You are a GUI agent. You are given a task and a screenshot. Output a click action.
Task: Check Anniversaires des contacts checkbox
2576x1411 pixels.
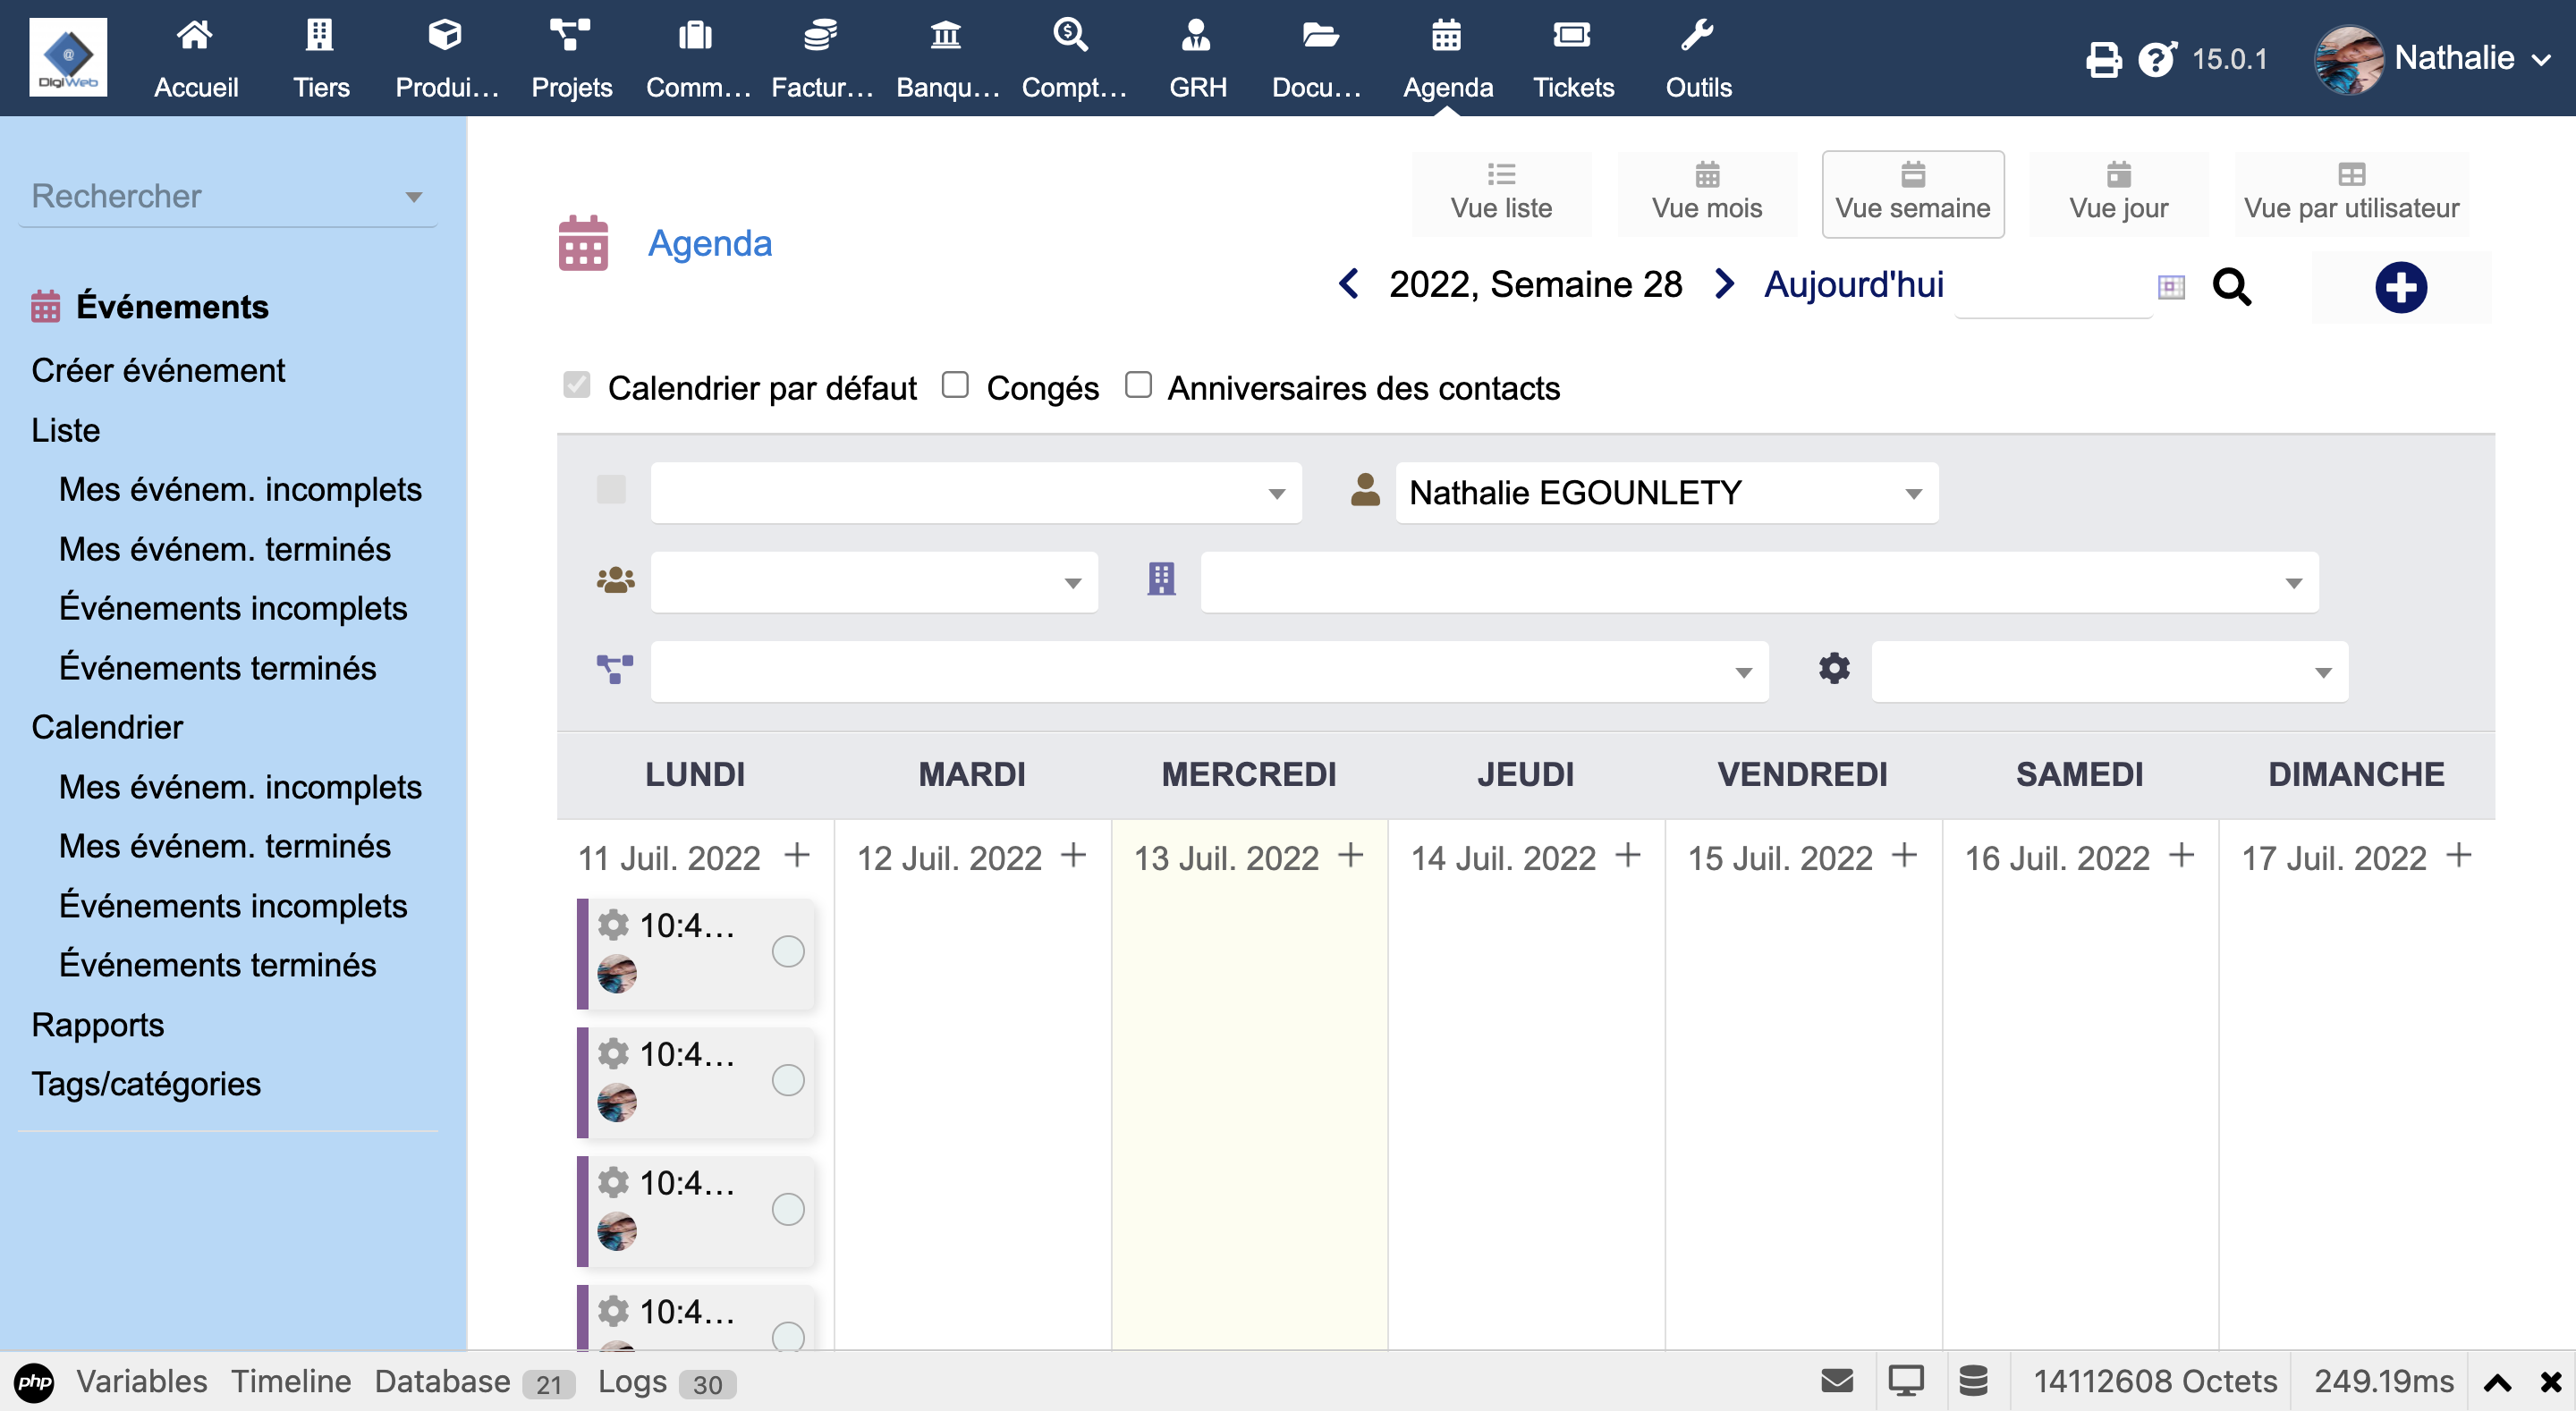point(1138,385)
